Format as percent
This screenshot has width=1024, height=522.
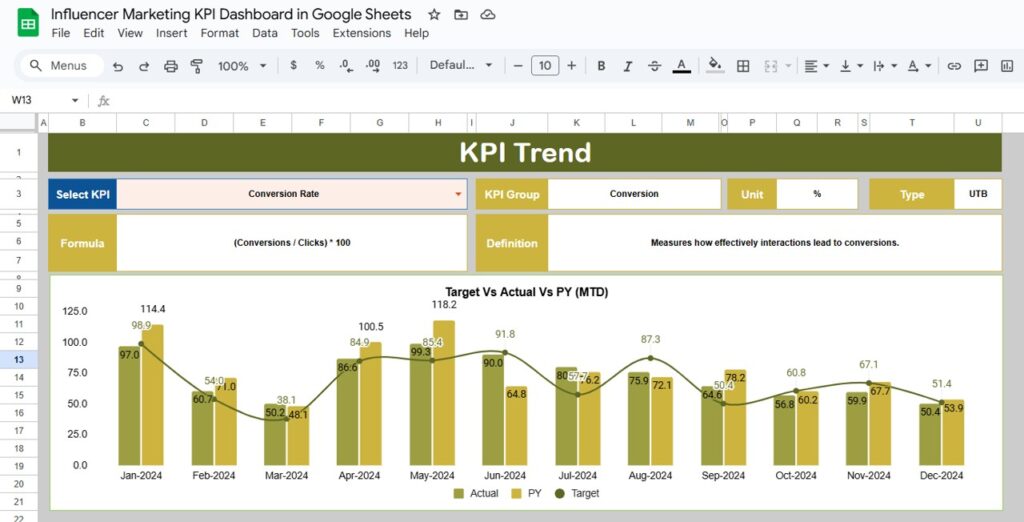(319, 65)
